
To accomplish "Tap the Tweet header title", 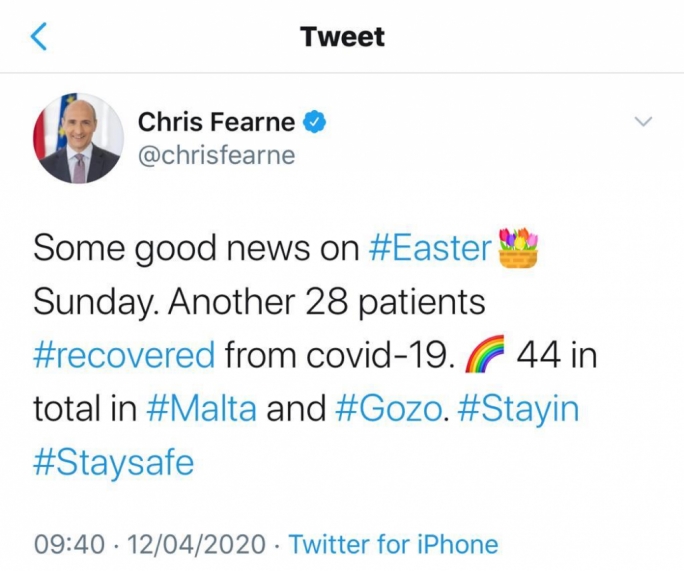I will pyautogui.click(x=342, y=37).
